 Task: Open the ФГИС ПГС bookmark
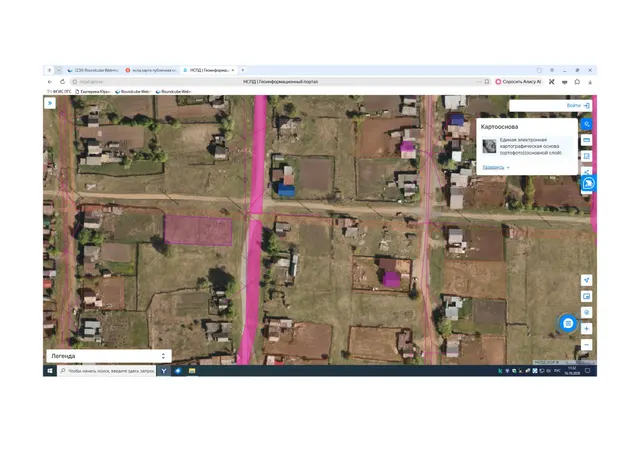tap(59, 91)
